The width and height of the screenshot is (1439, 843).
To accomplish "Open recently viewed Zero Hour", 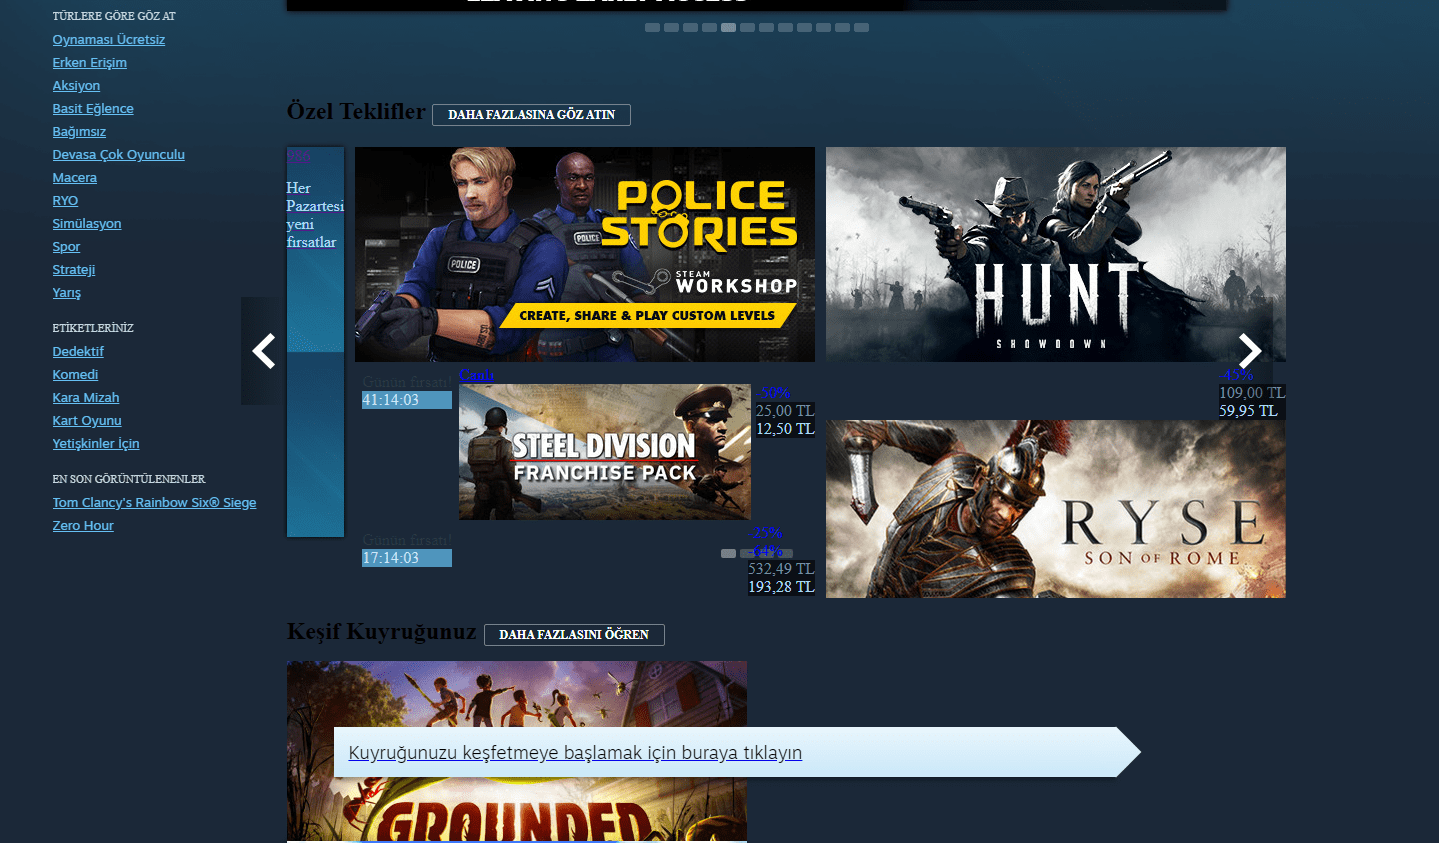I will (x=83, y=526).
